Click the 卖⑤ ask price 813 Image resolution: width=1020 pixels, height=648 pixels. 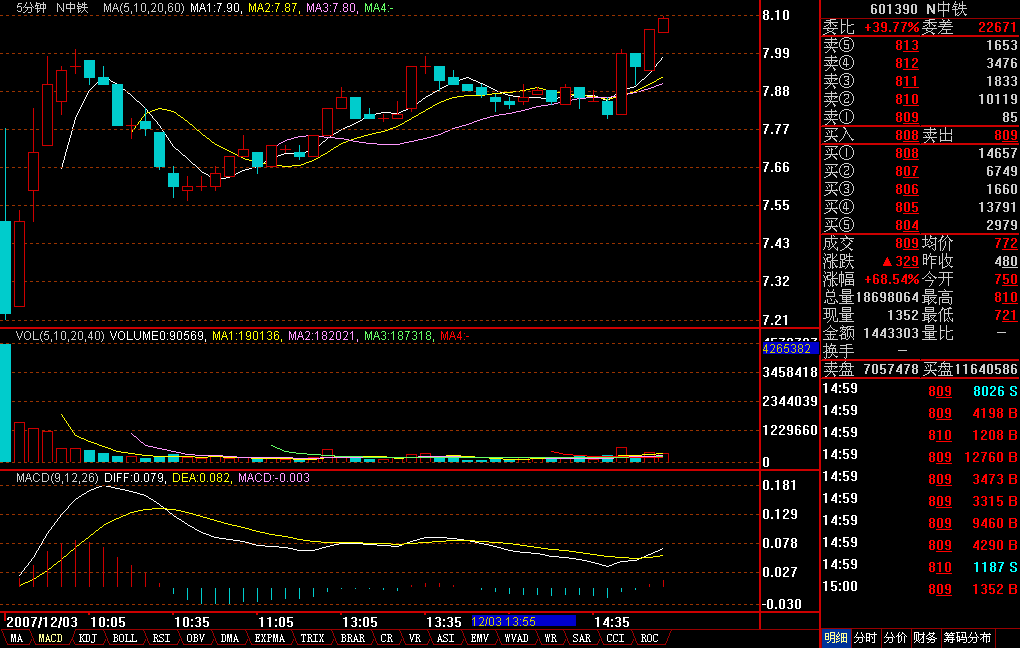(906, 46)
